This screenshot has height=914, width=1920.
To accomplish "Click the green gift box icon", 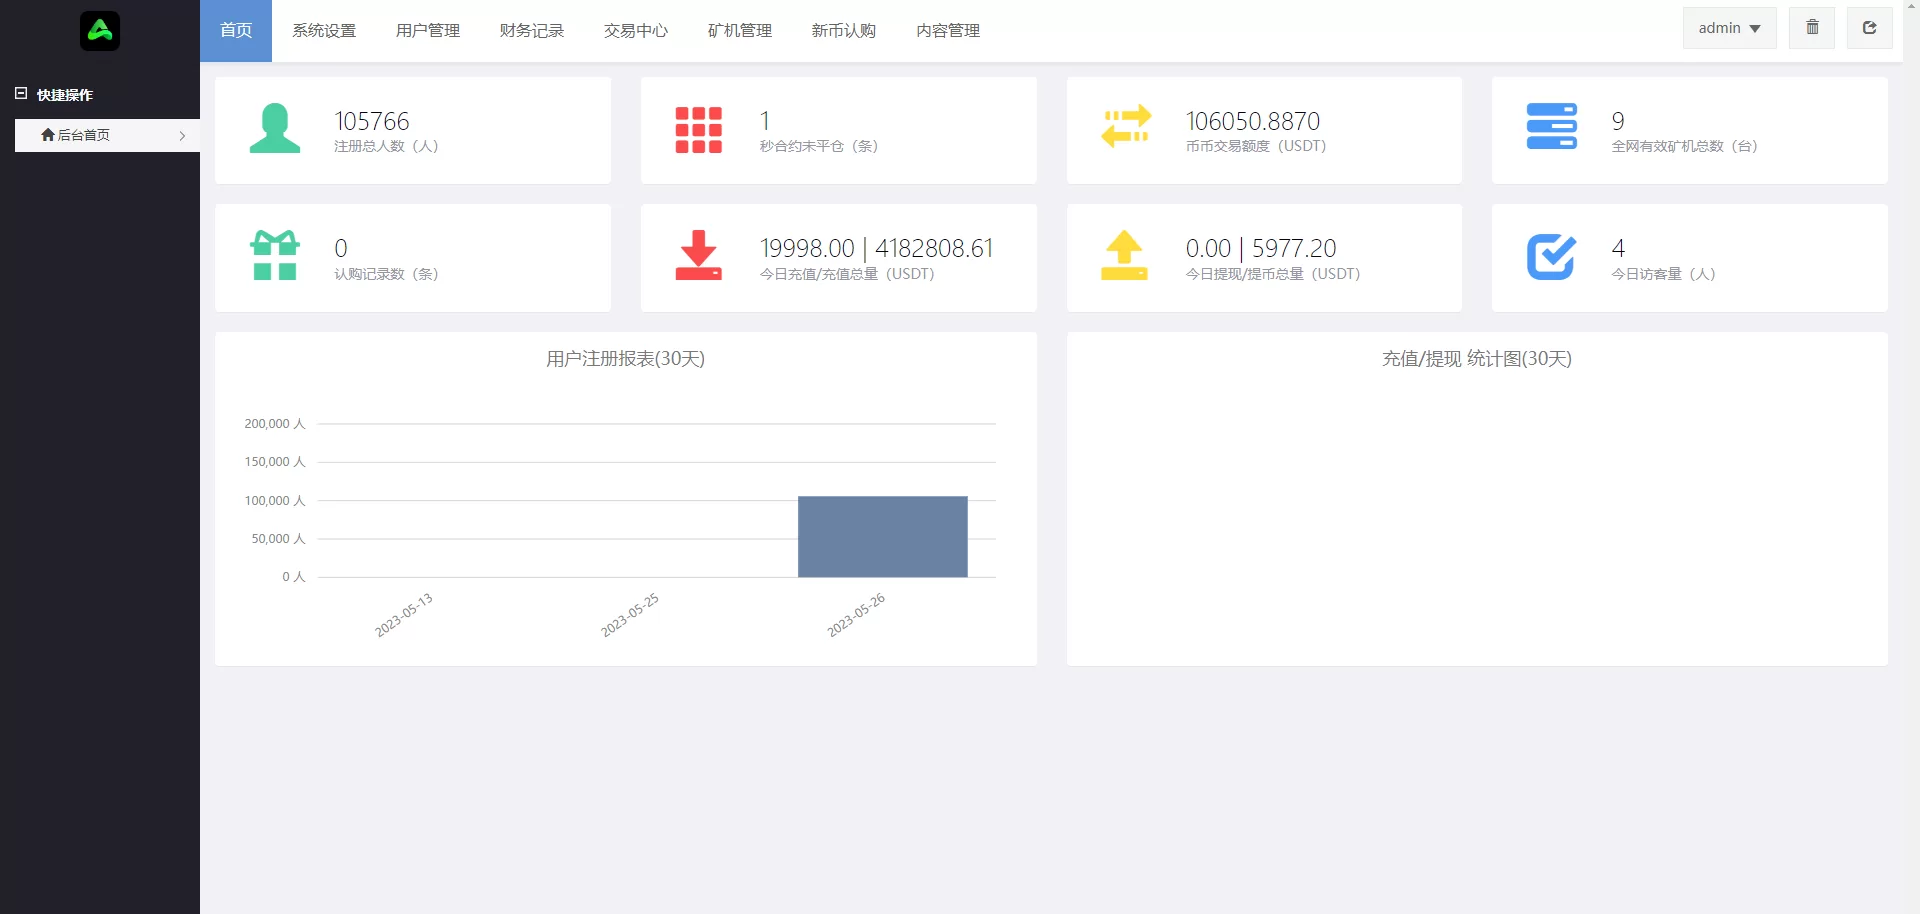I will click(275, 256).
